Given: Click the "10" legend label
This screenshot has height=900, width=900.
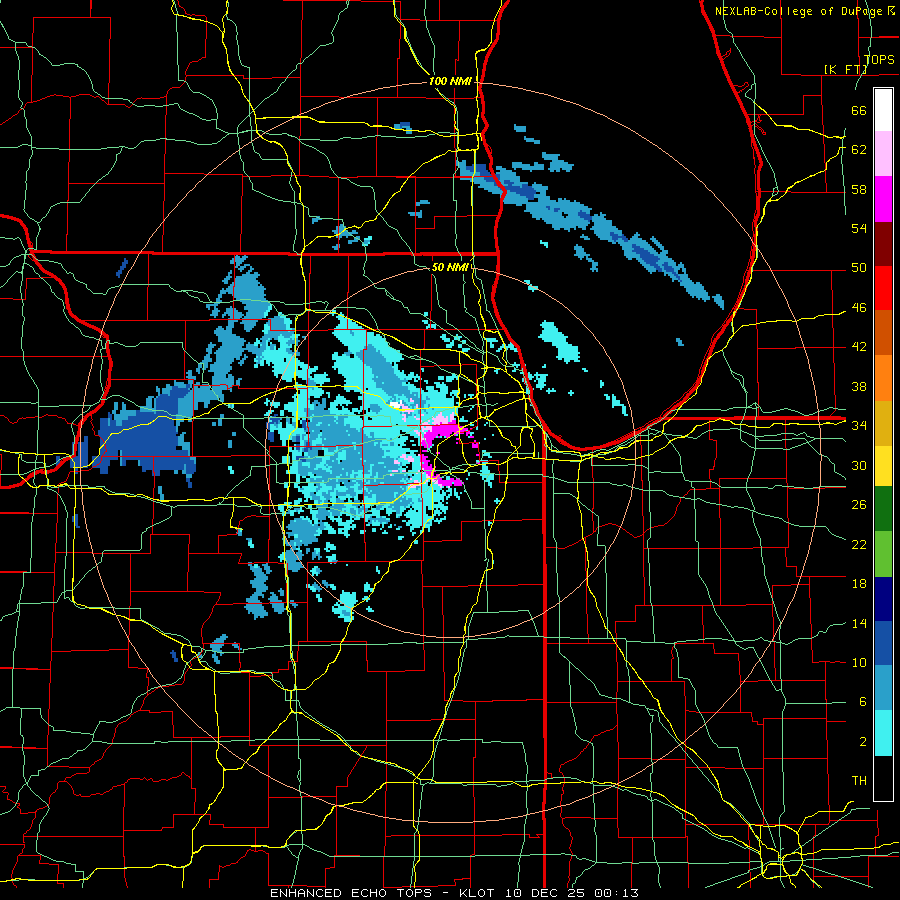Looking at the screenshot, I should pos(859,662).
